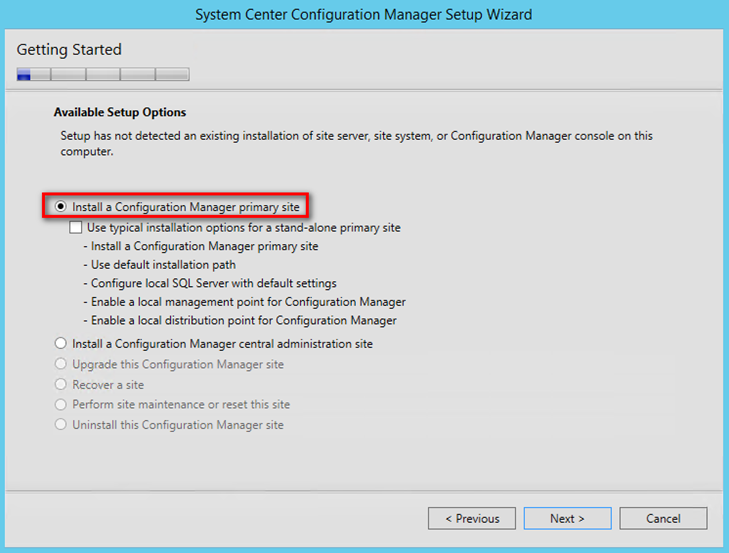Select Upgrade this Configuration Manager site option

(60, 364)
